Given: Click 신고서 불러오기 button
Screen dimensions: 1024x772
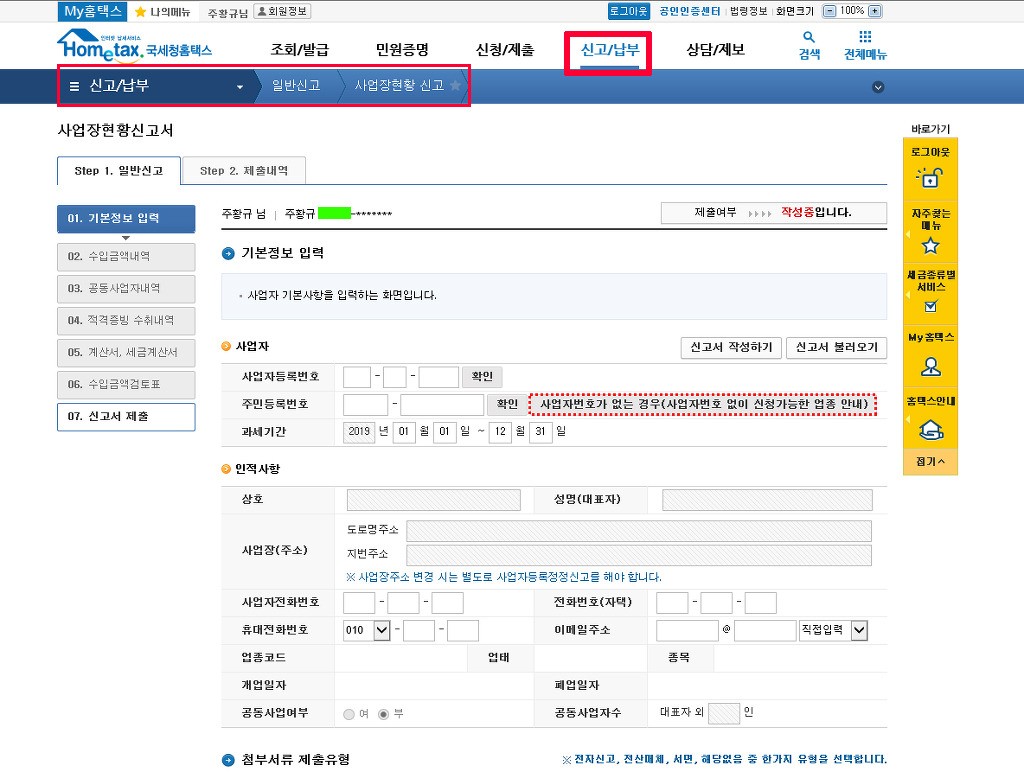Looking at the screenshot, I should click(836, 348).
